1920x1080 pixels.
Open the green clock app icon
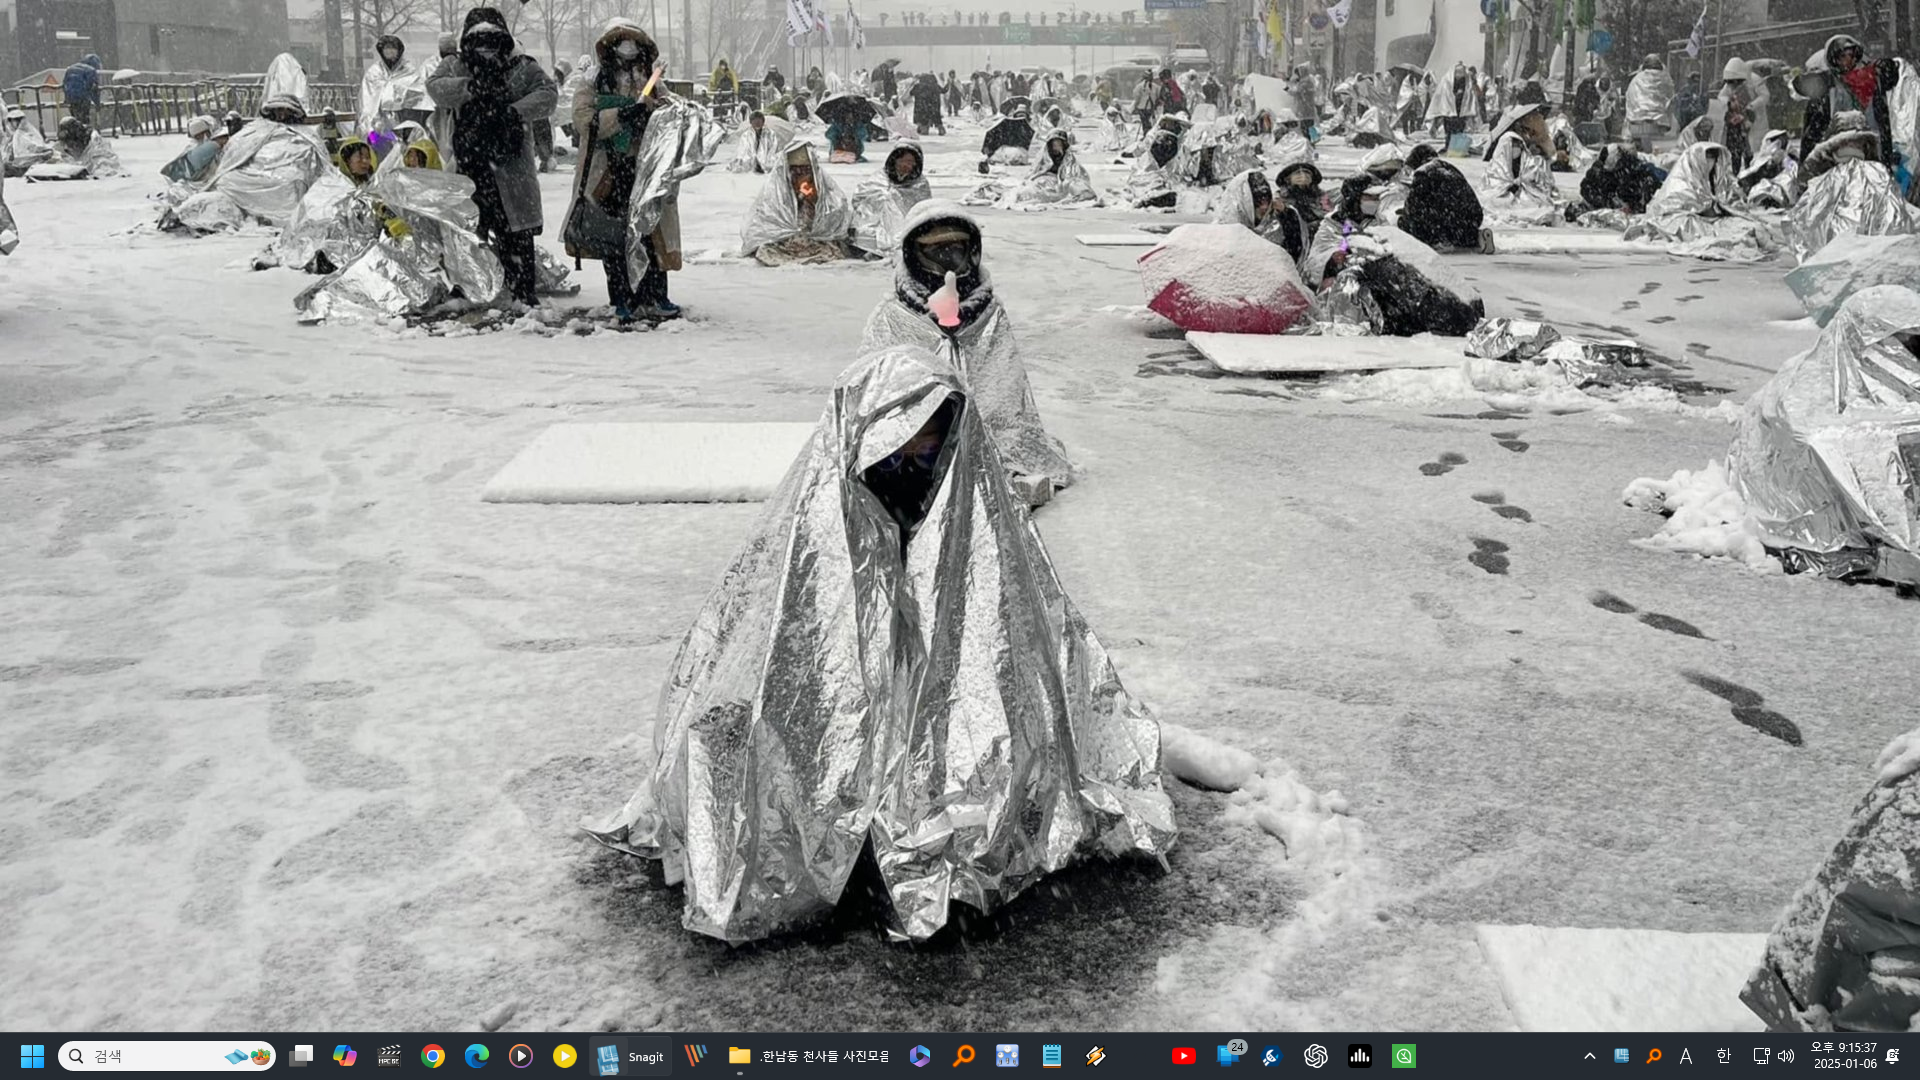click(x=1403, y=1056)
